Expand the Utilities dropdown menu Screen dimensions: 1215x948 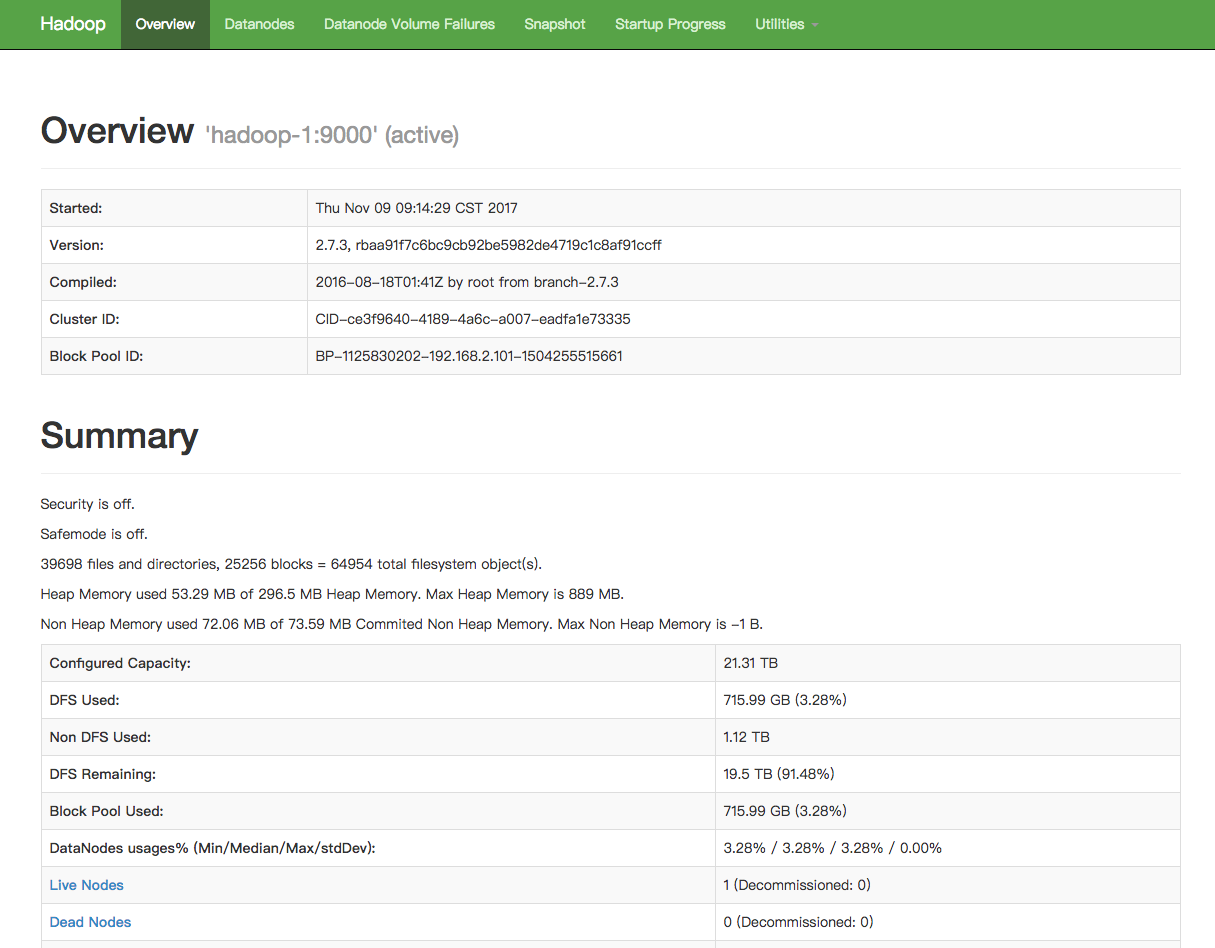click(786, 24)
